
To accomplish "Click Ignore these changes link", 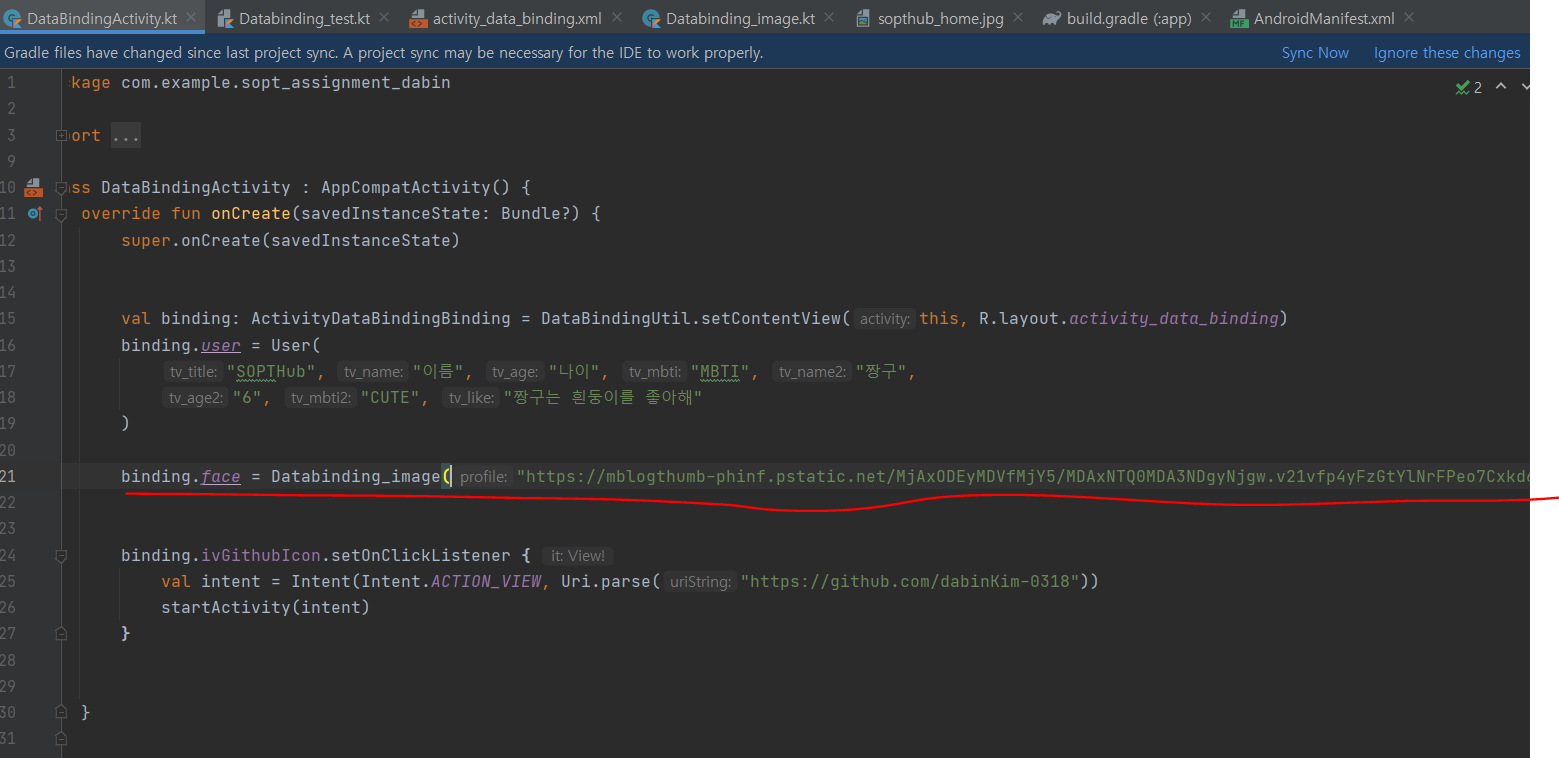I will point(1447,53).
